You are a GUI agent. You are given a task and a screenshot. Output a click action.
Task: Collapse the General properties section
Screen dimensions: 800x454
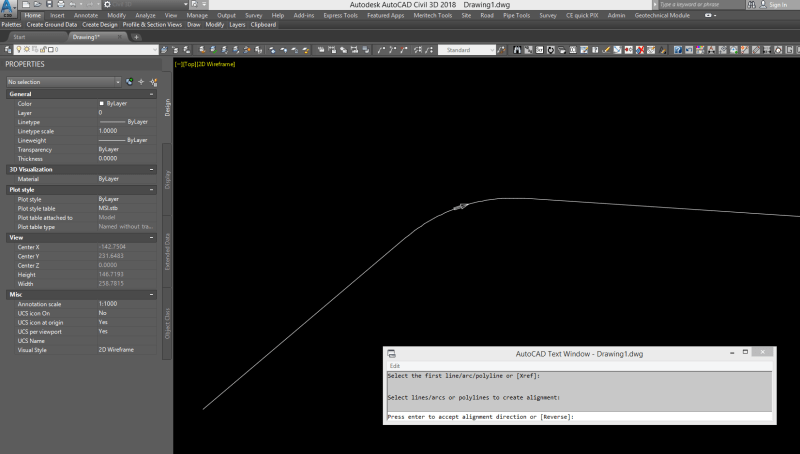[152, 94]
